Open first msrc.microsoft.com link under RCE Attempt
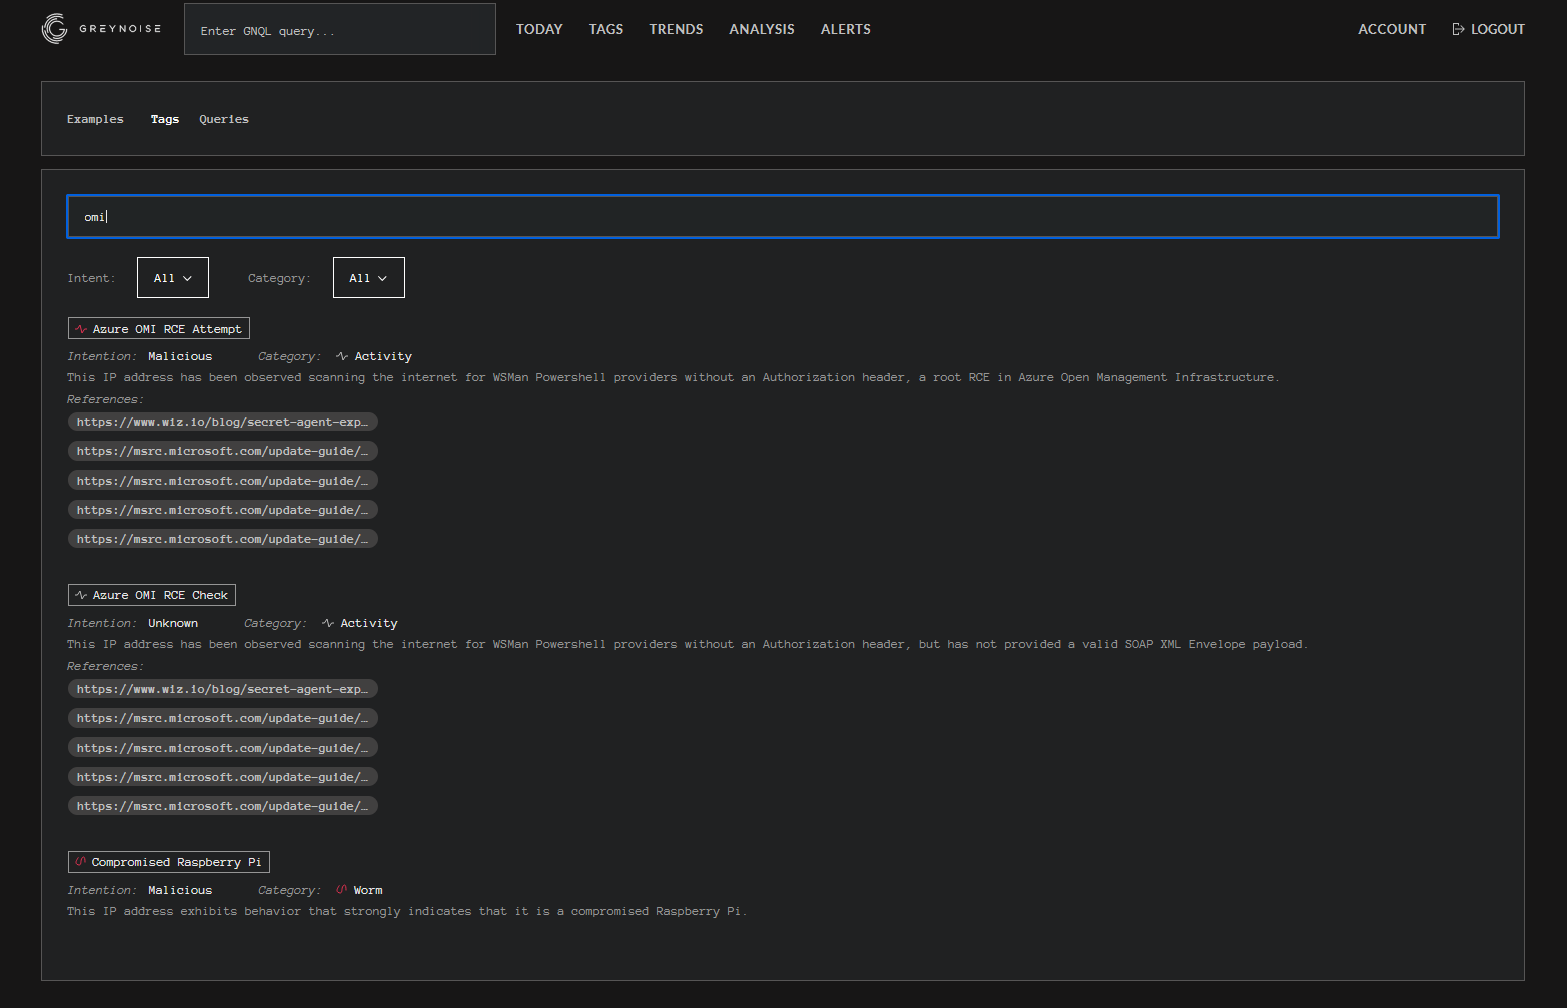The width and height of the screenshot is (1567, 1008). point(223,451)
